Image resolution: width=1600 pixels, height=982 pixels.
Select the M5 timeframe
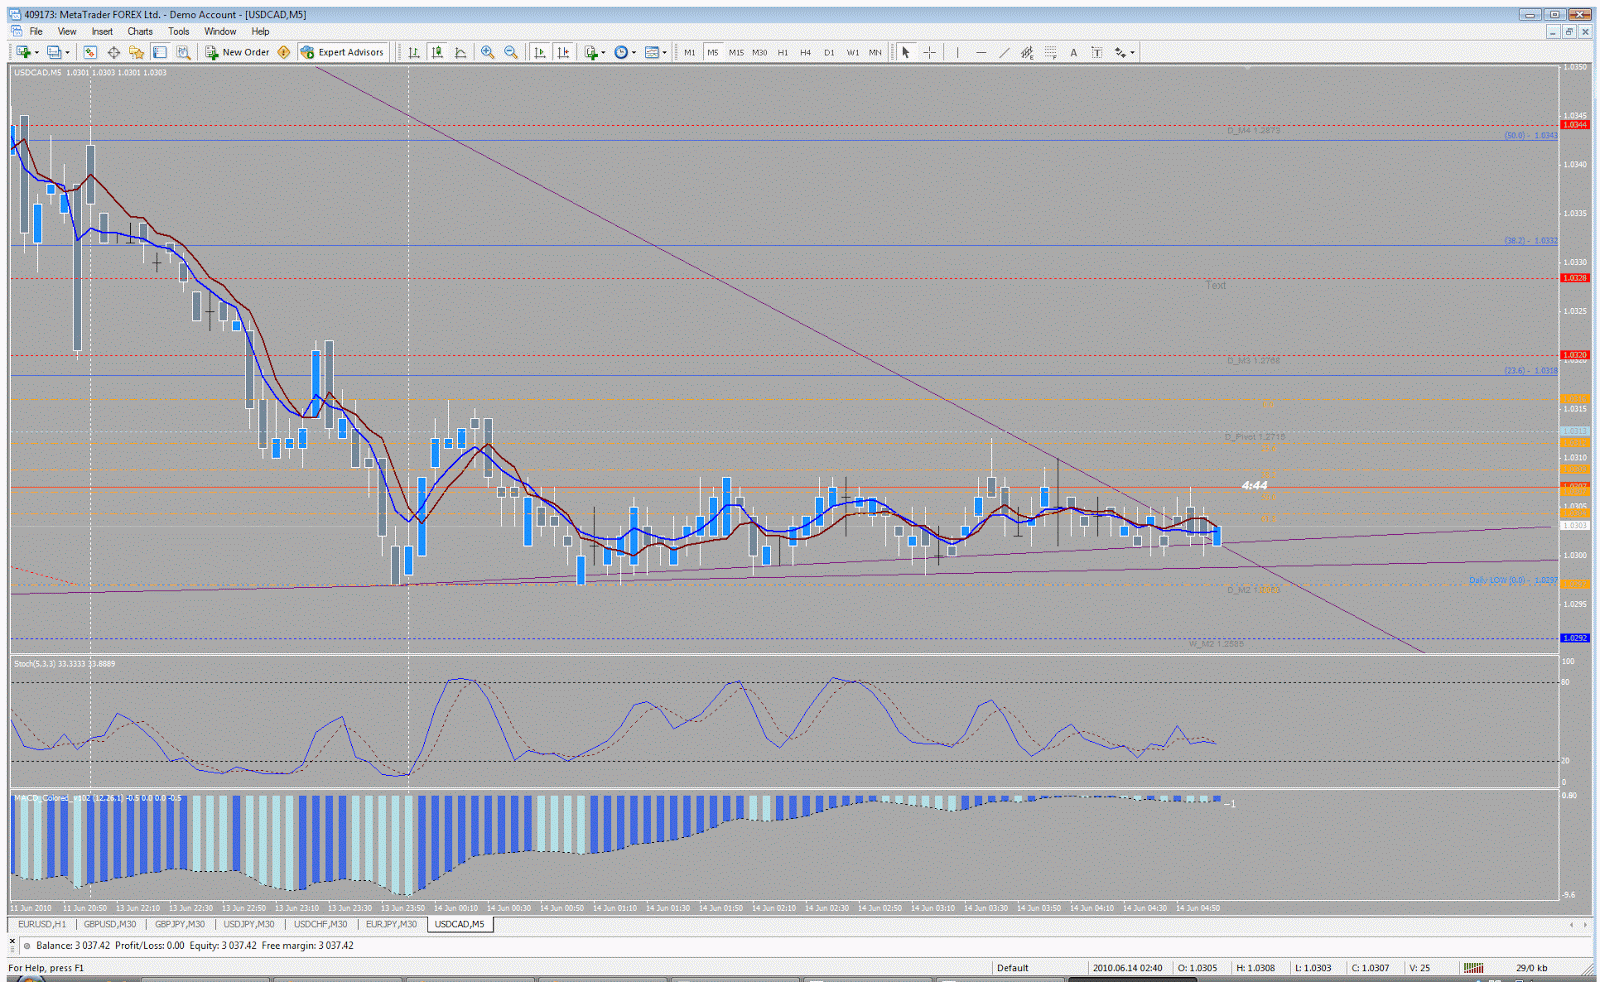[x=712, y=52]
